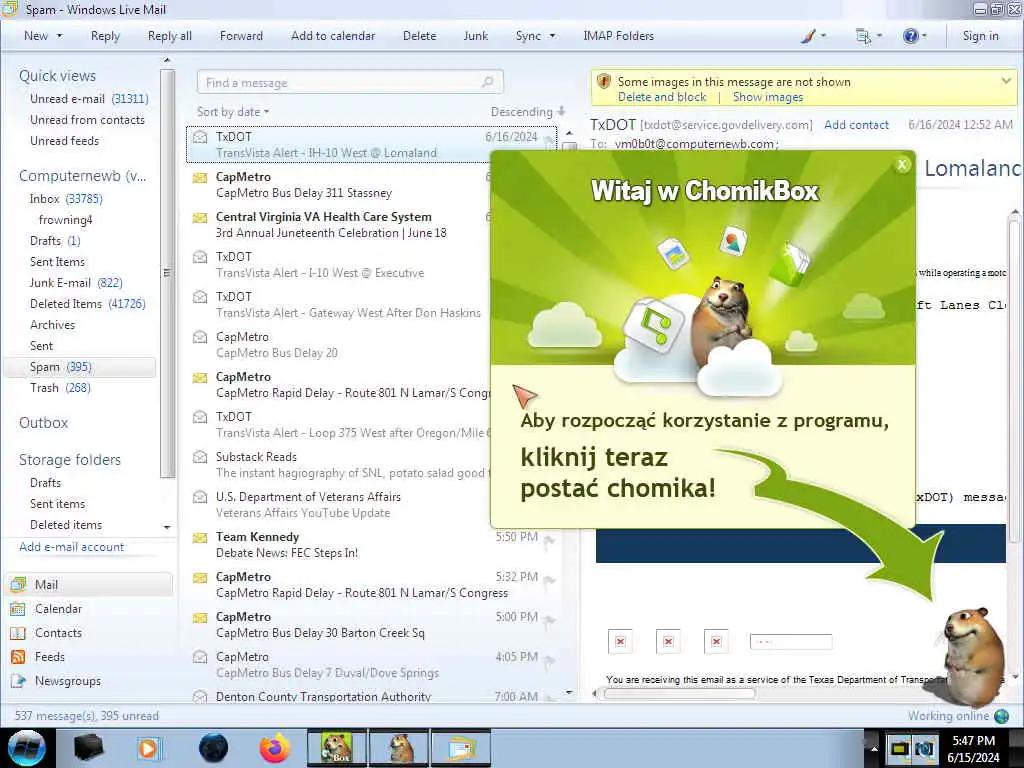Open the Mail view icon
The width and height of the screenshot is (1024, 768).
(18, 584)
